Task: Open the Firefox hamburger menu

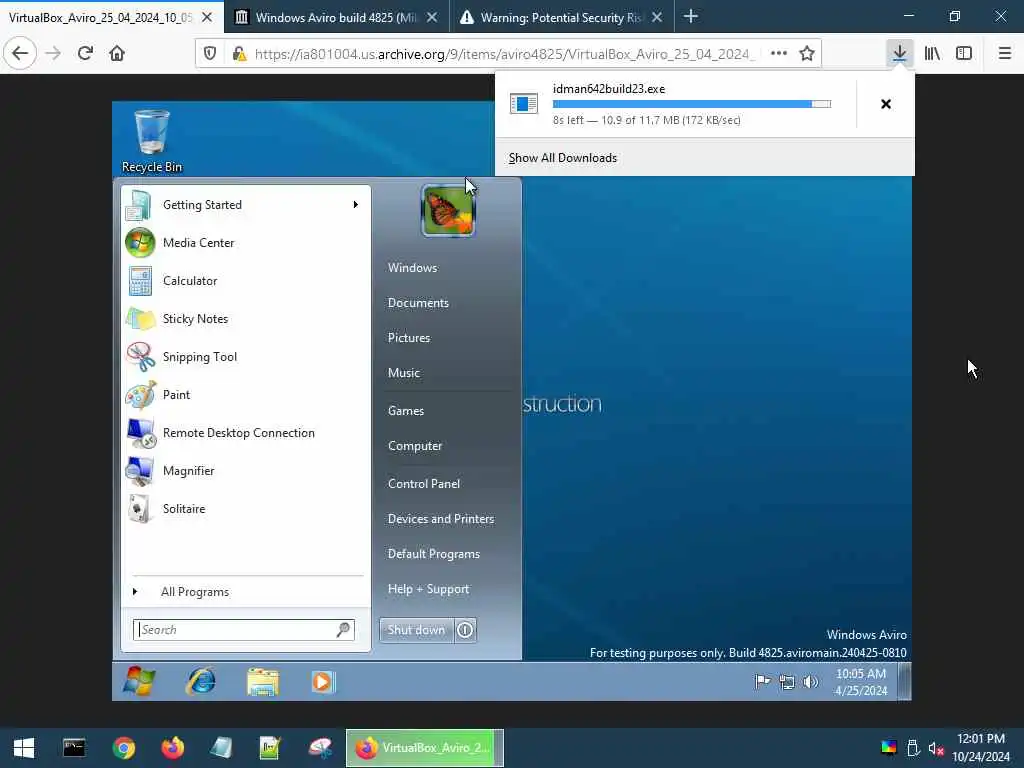Action: click(1005, 54)
